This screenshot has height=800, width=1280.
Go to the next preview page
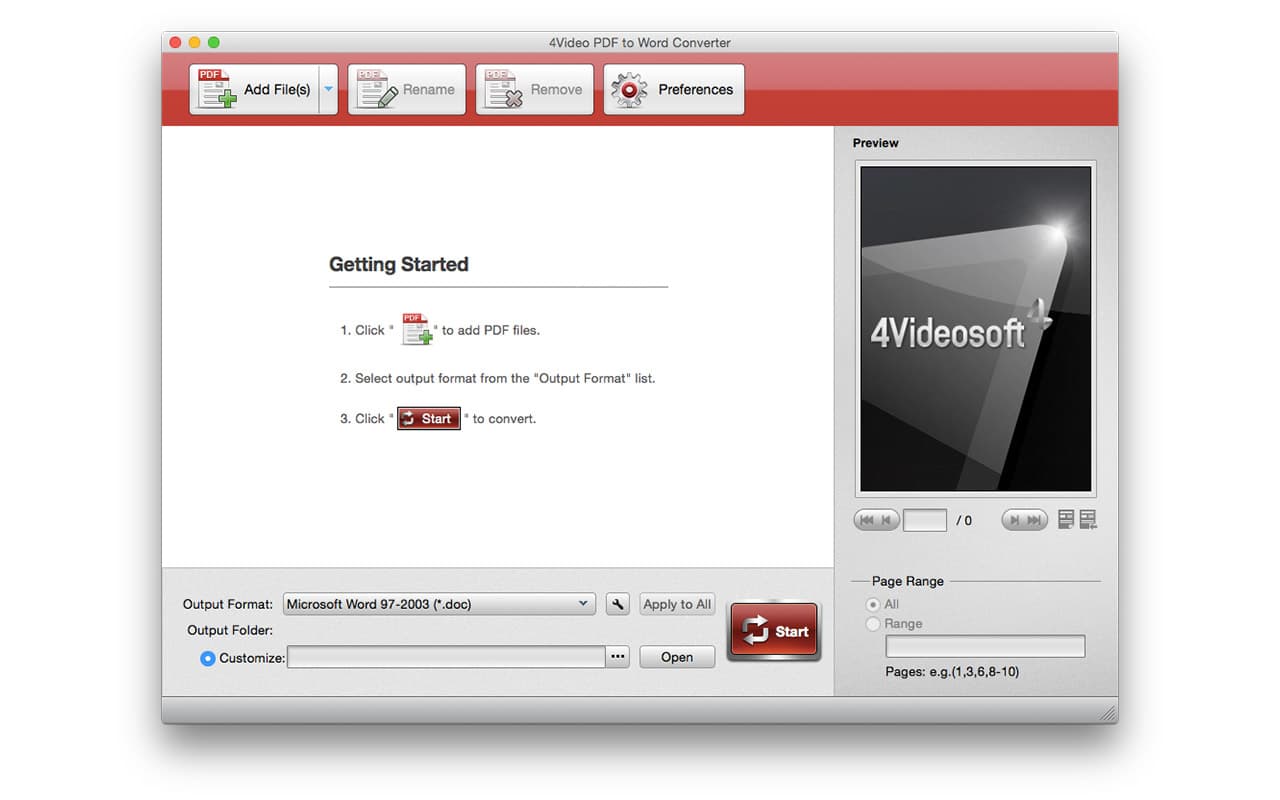click(x=1014, y=520)
